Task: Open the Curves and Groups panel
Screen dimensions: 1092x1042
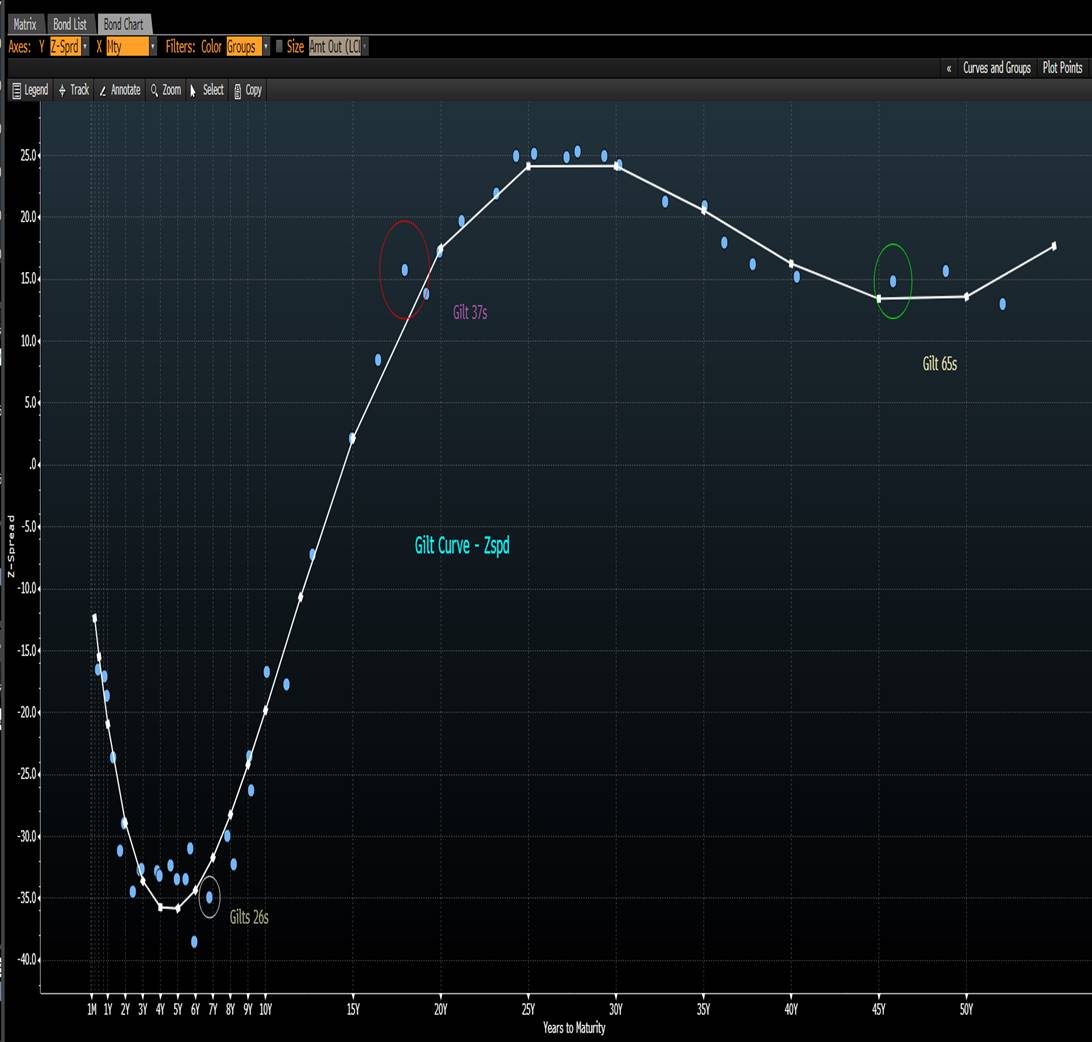Action: click(x=996, y=68)
